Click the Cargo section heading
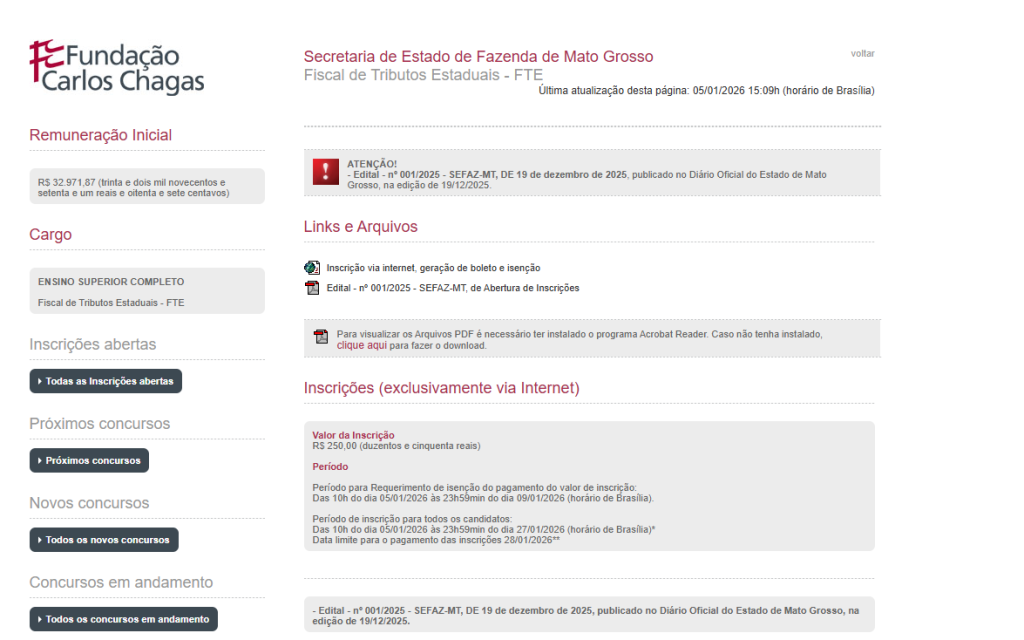The height and width of the screenshot is (640, 1024). pyautogui.click(x=51, y=235)
